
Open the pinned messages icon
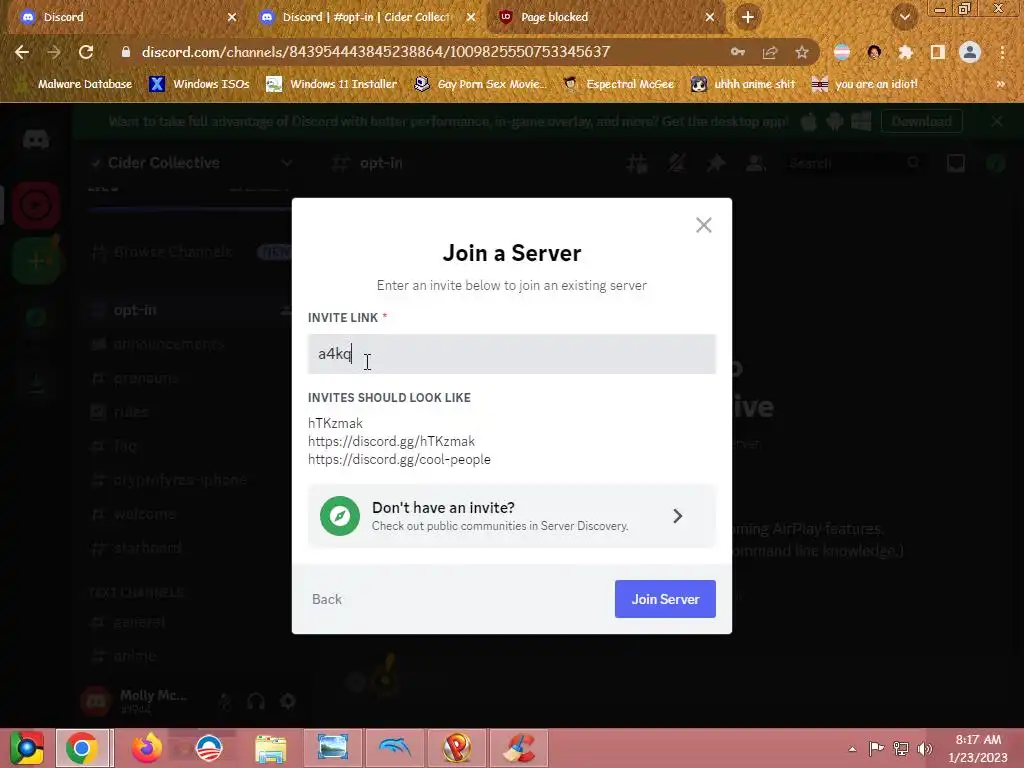716,163
